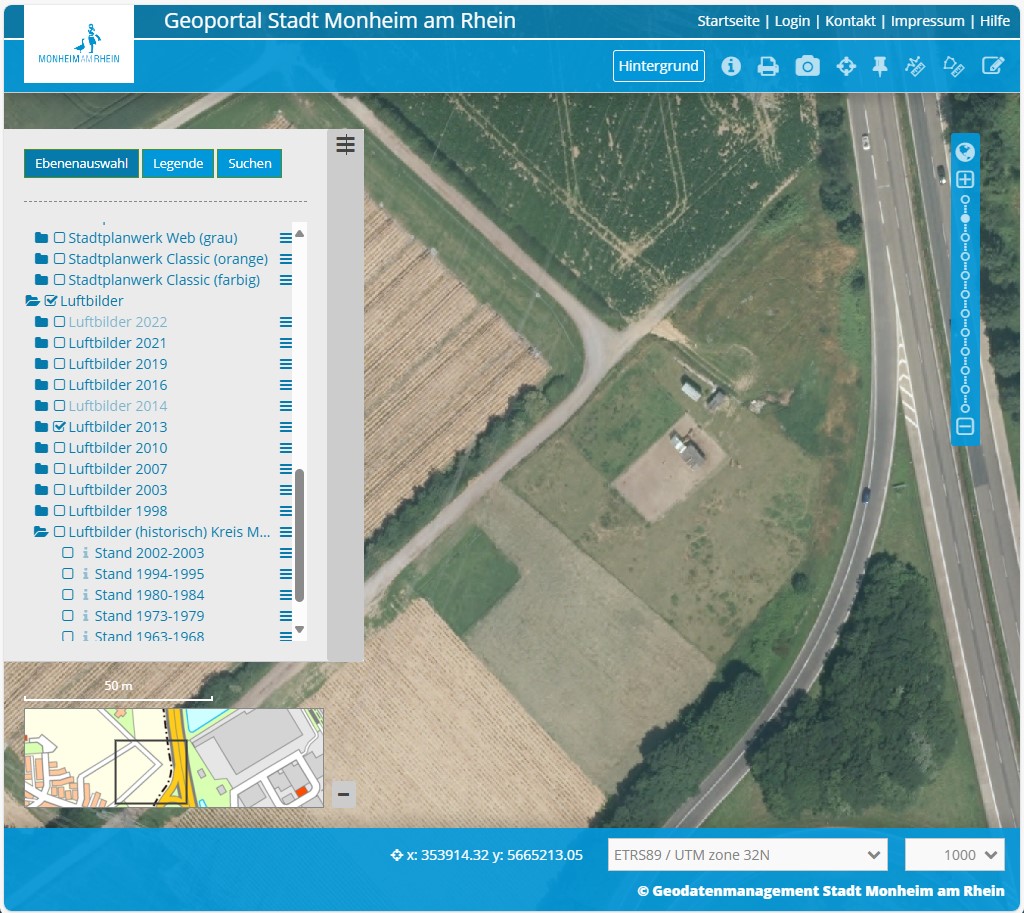This screenshot has width=1024, height=913.
Task: Open the Kontakt link
Action: coord(850,21)
